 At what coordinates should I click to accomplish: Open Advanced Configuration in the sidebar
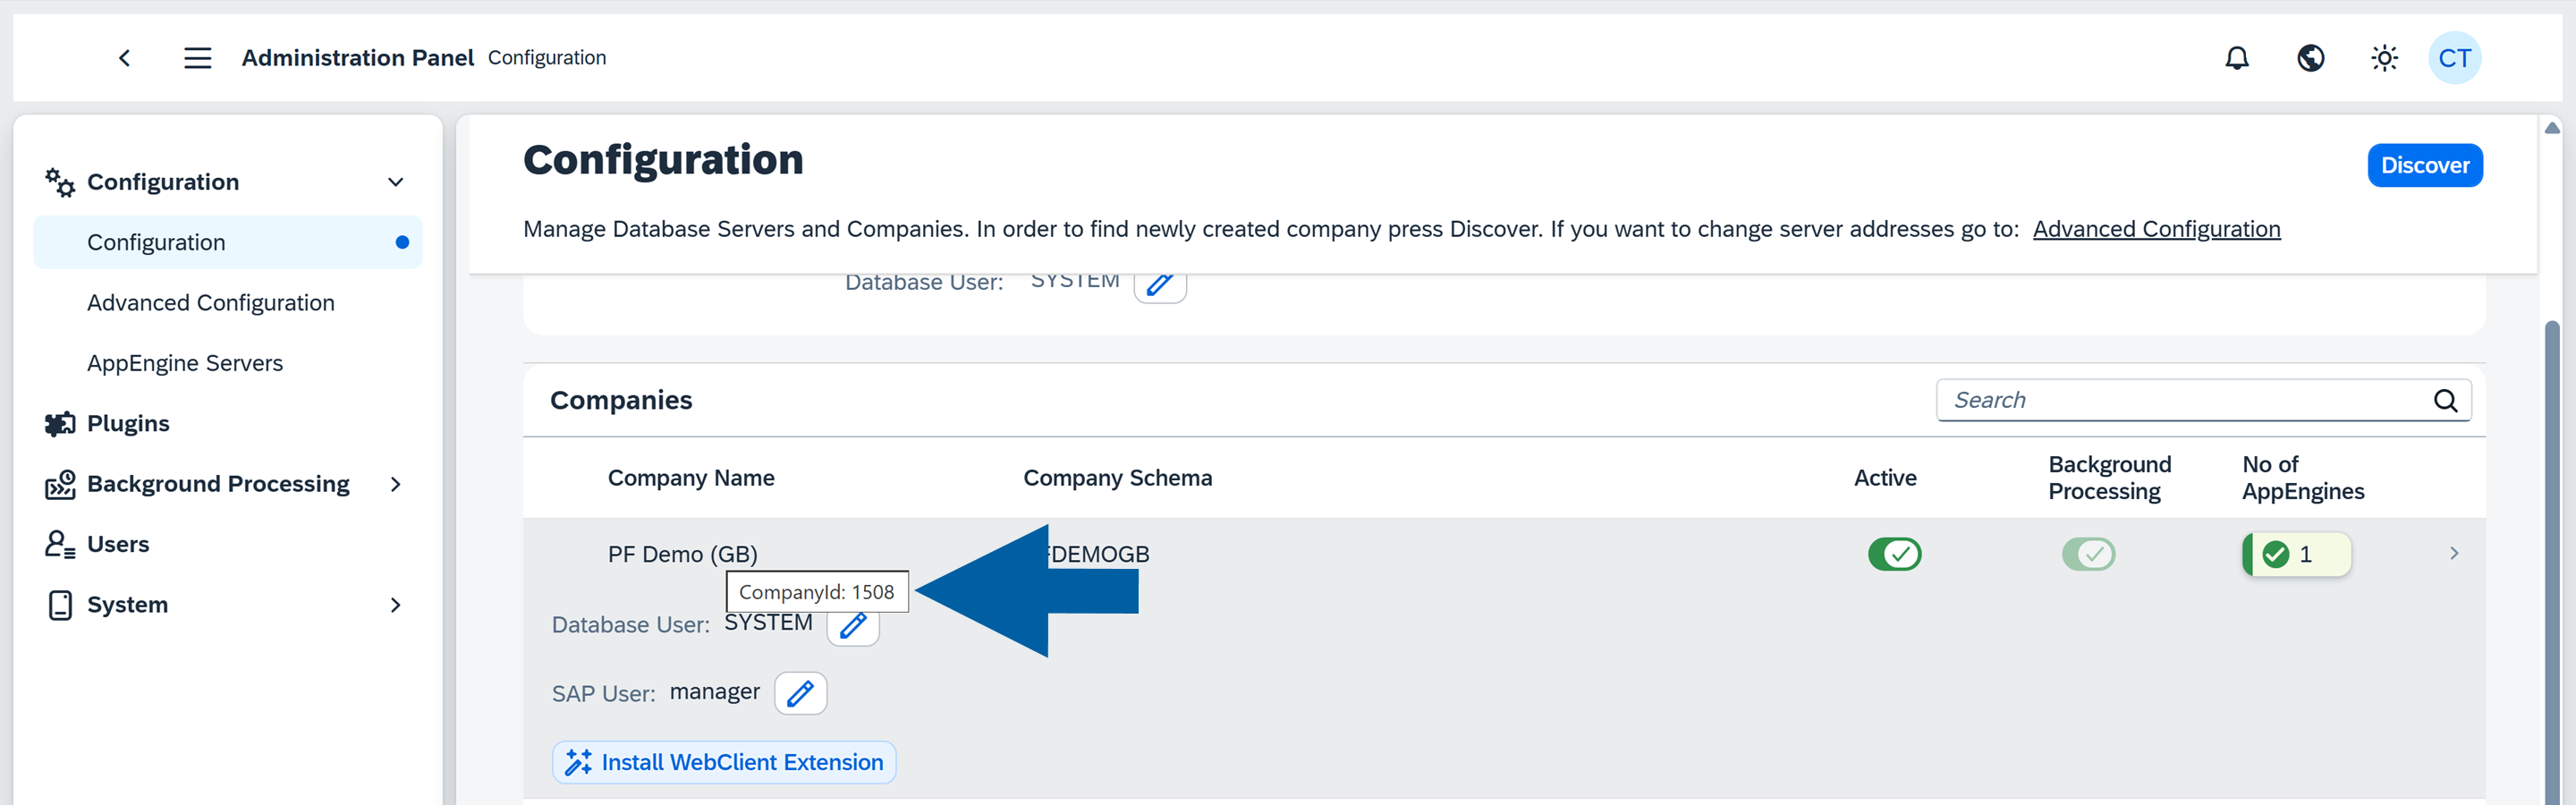[210, 303]
